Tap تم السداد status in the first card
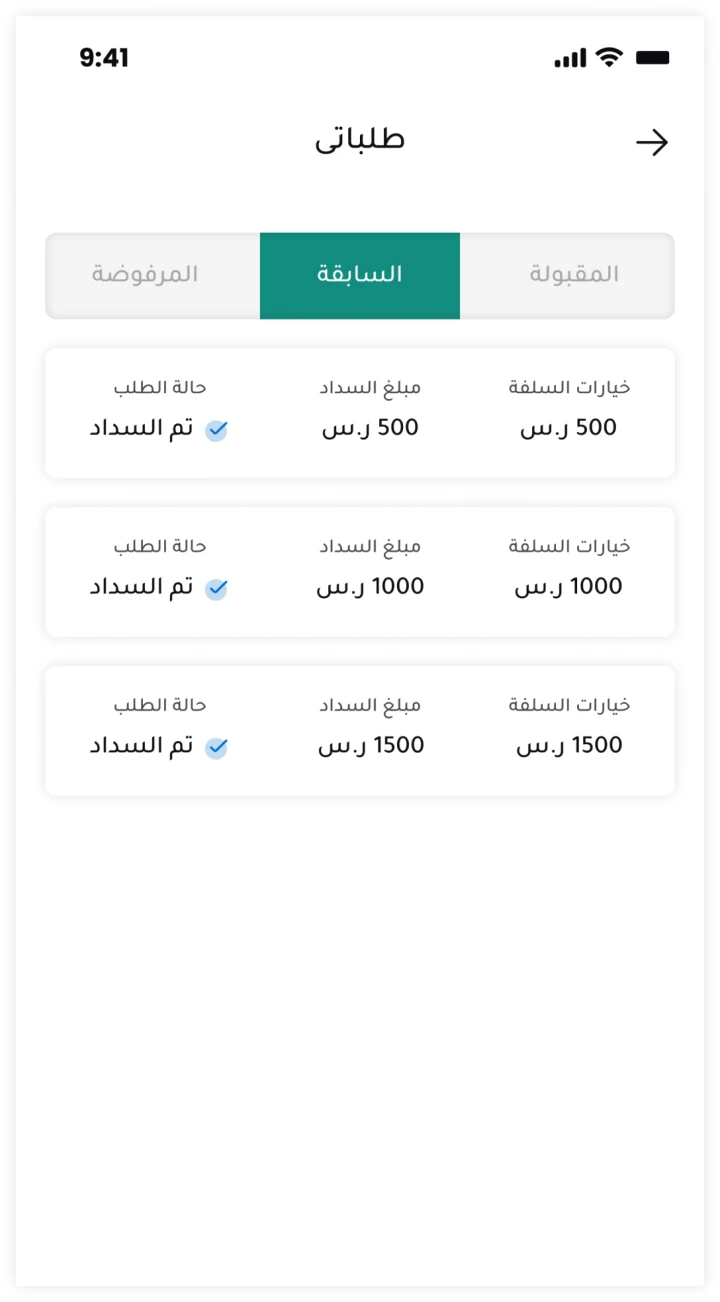The width and height of the screenshot is (720, 1302). tap(142, 429)
